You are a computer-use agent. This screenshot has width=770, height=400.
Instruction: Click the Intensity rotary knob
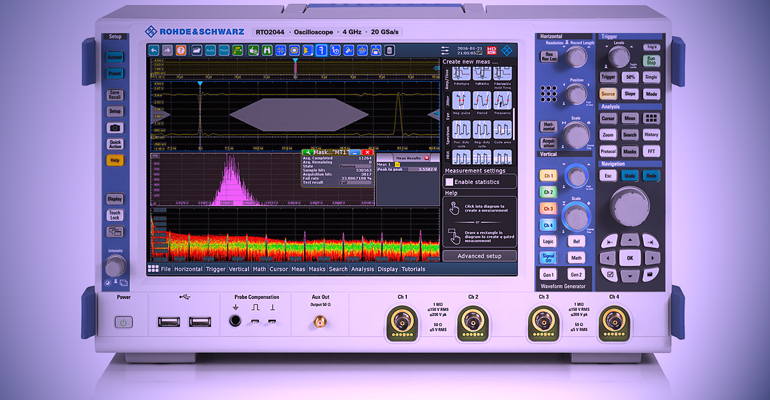coord(116,264)
